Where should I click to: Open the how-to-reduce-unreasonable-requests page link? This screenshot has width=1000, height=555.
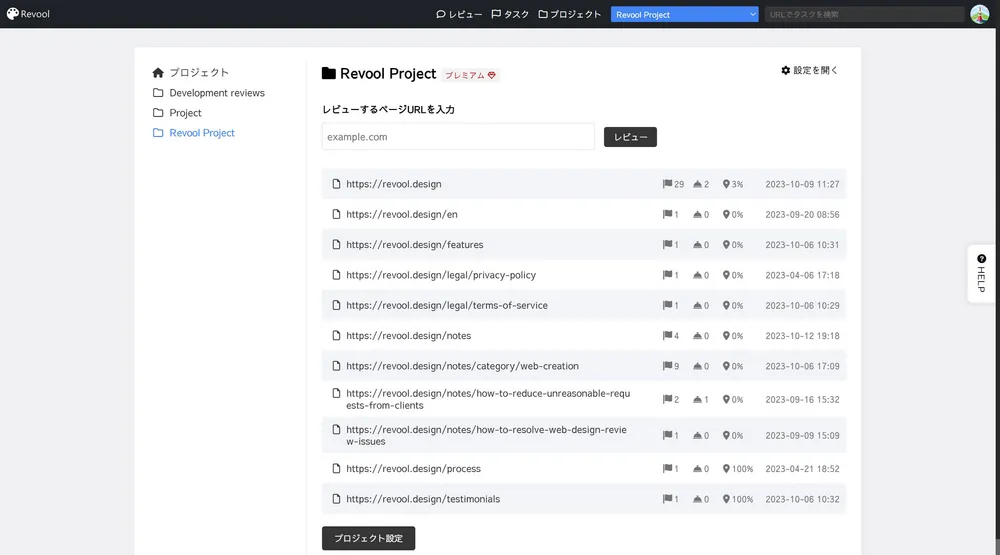tap(488, 399)
